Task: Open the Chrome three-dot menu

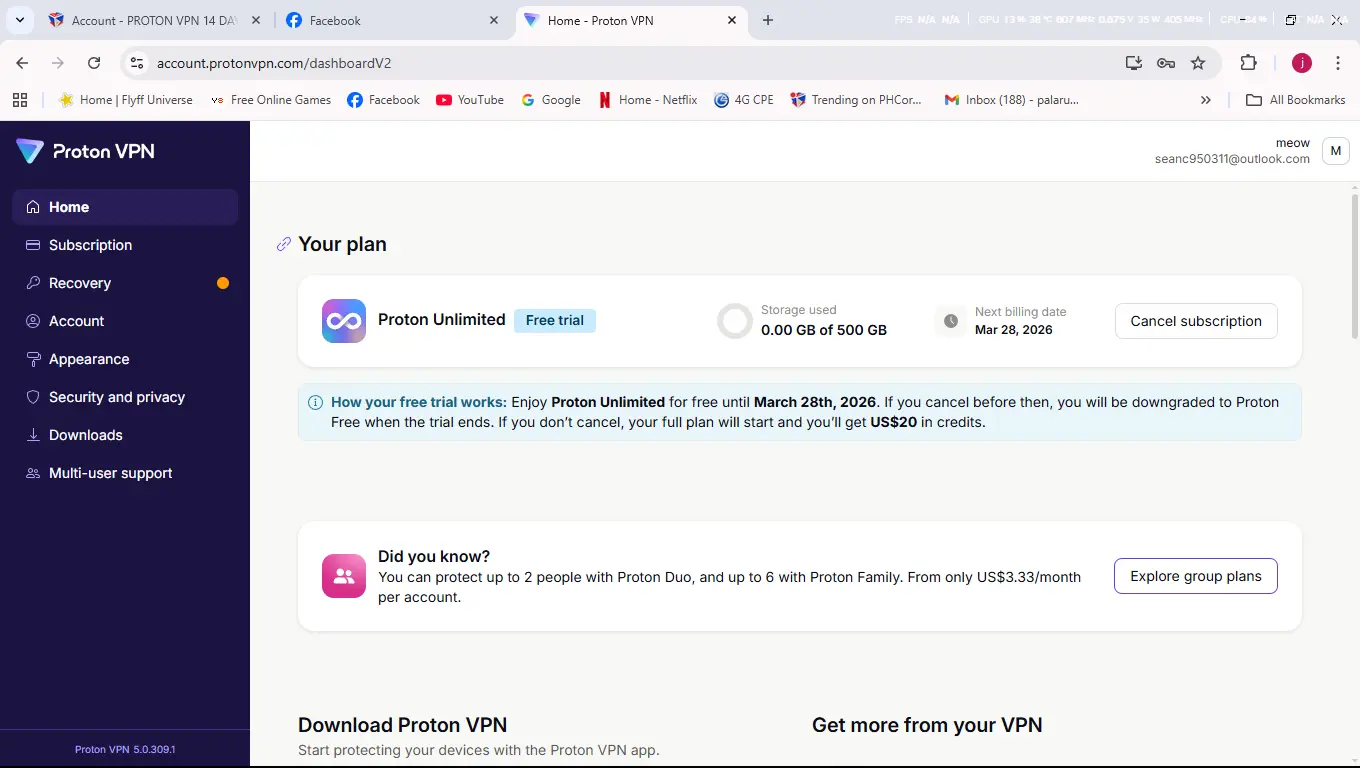Action: click(x=1338, y=63)
